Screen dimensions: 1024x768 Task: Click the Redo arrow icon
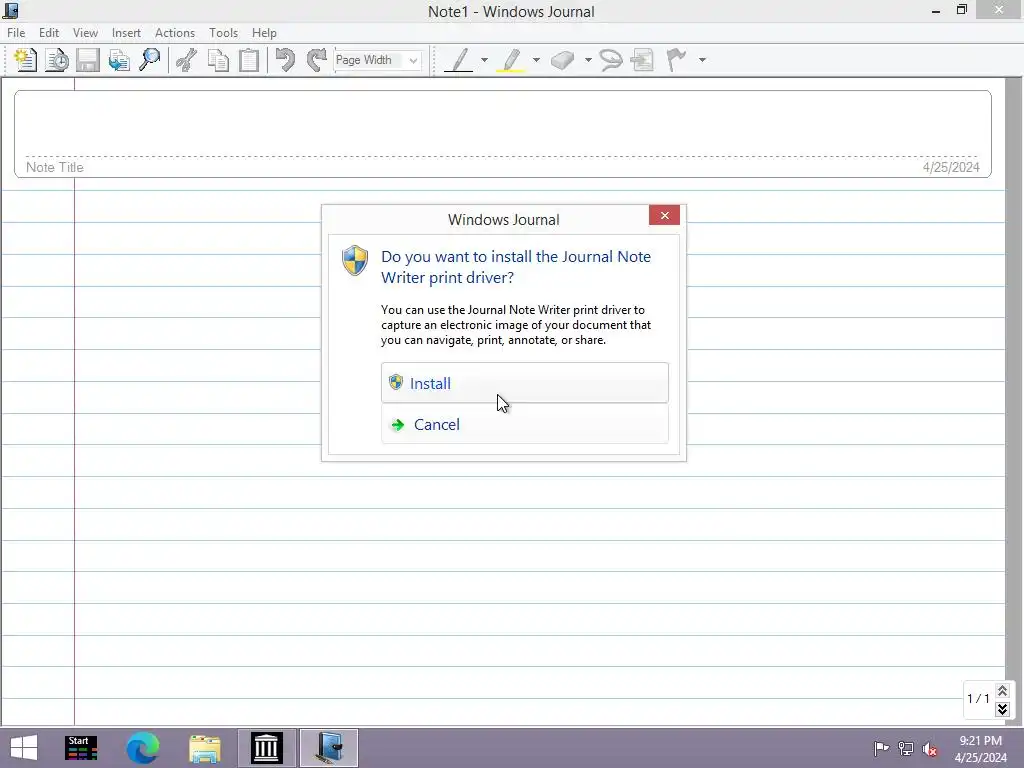click(x=316, y=60)
